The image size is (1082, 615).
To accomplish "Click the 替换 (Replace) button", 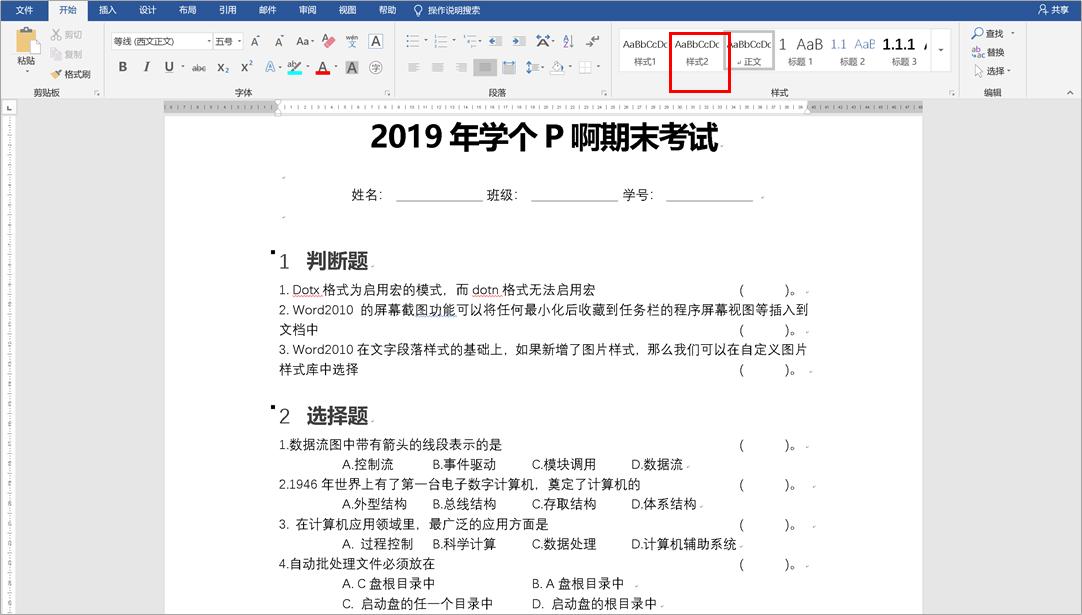I will [986, 51].
